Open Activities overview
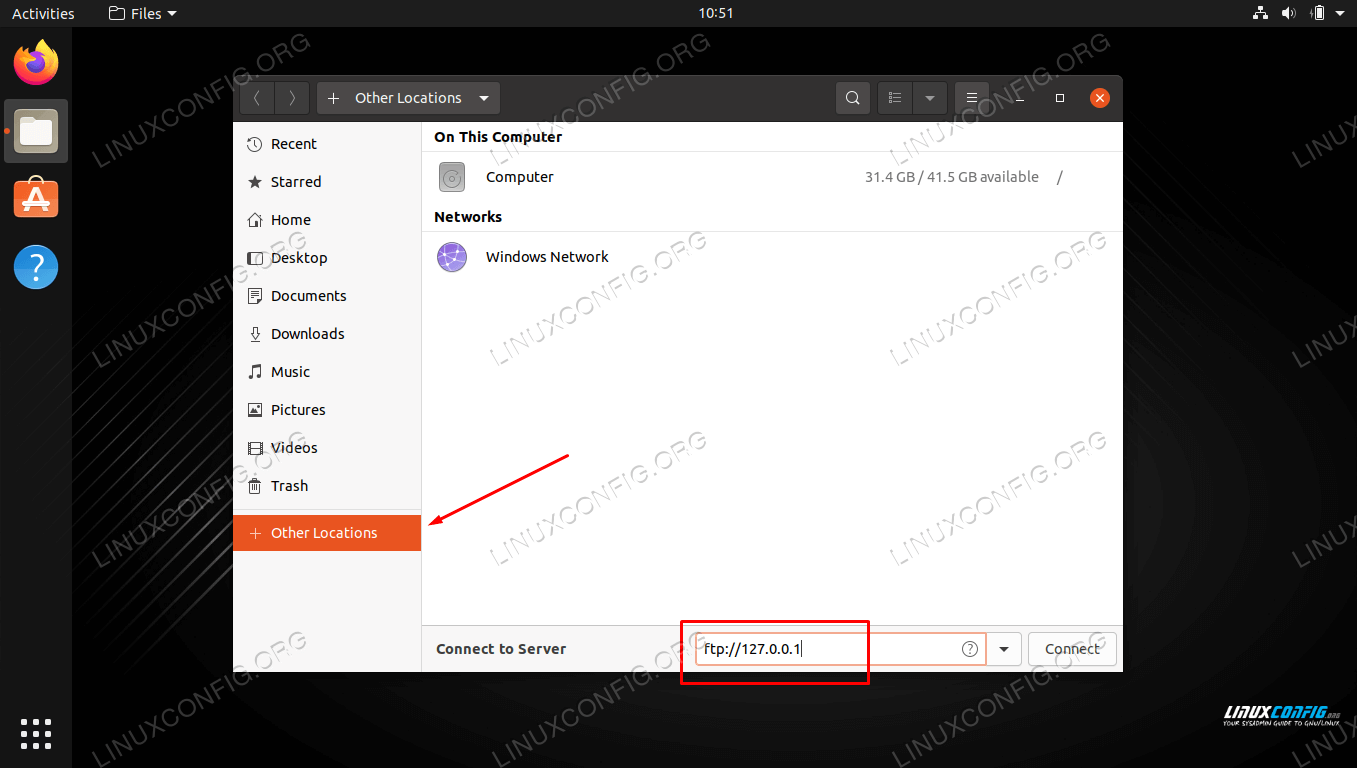The height and width of the screenshot is (768, 1357). [x=43, y=13]
